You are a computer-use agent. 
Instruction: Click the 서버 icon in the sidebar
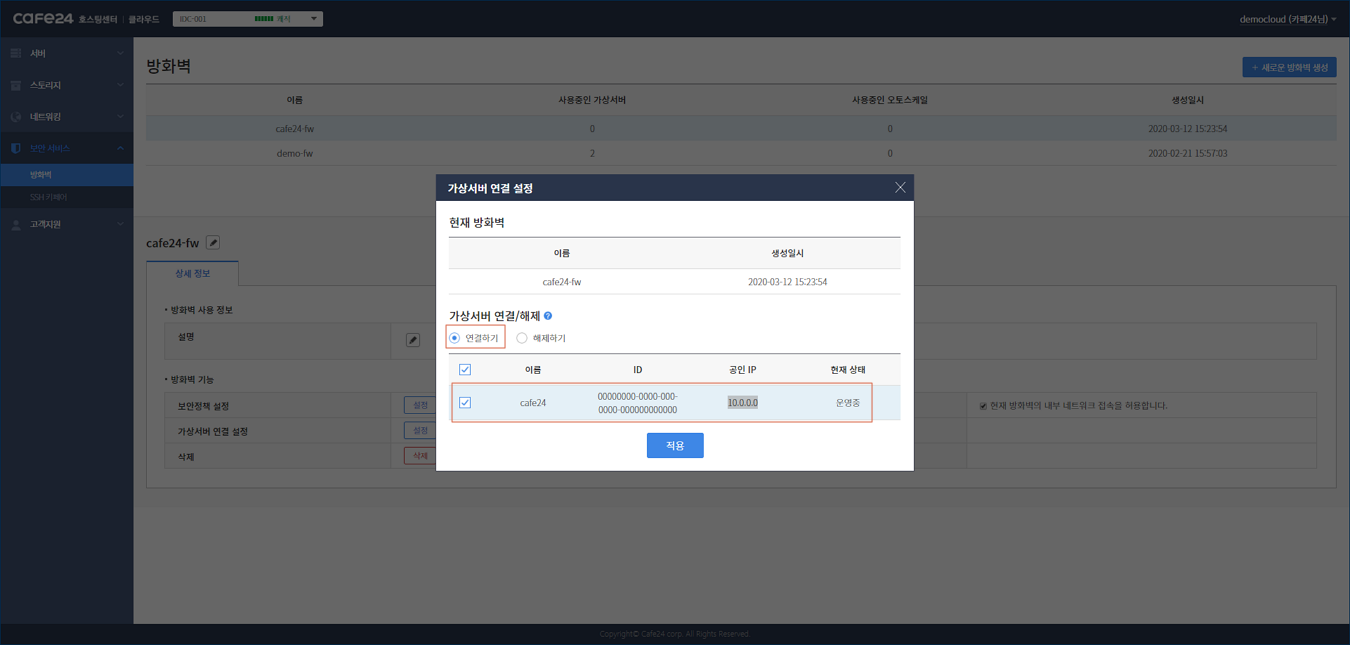tap(16, 53)
